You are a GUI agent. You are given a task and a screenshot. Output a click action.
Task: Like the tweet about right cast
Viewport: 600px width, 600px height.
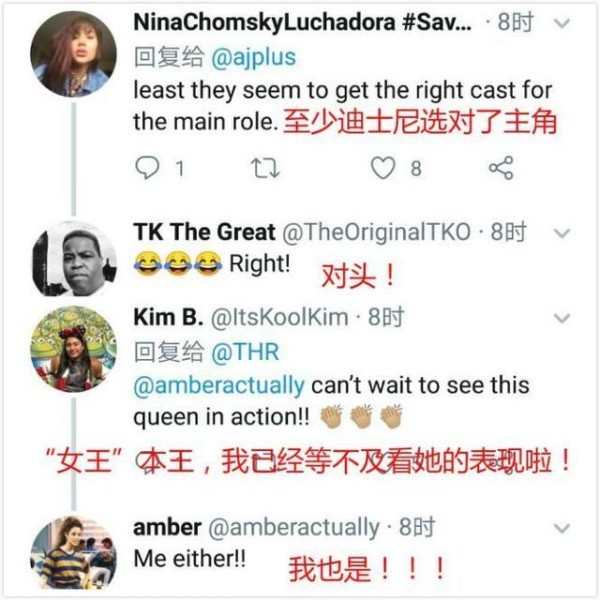pos(383,168)
